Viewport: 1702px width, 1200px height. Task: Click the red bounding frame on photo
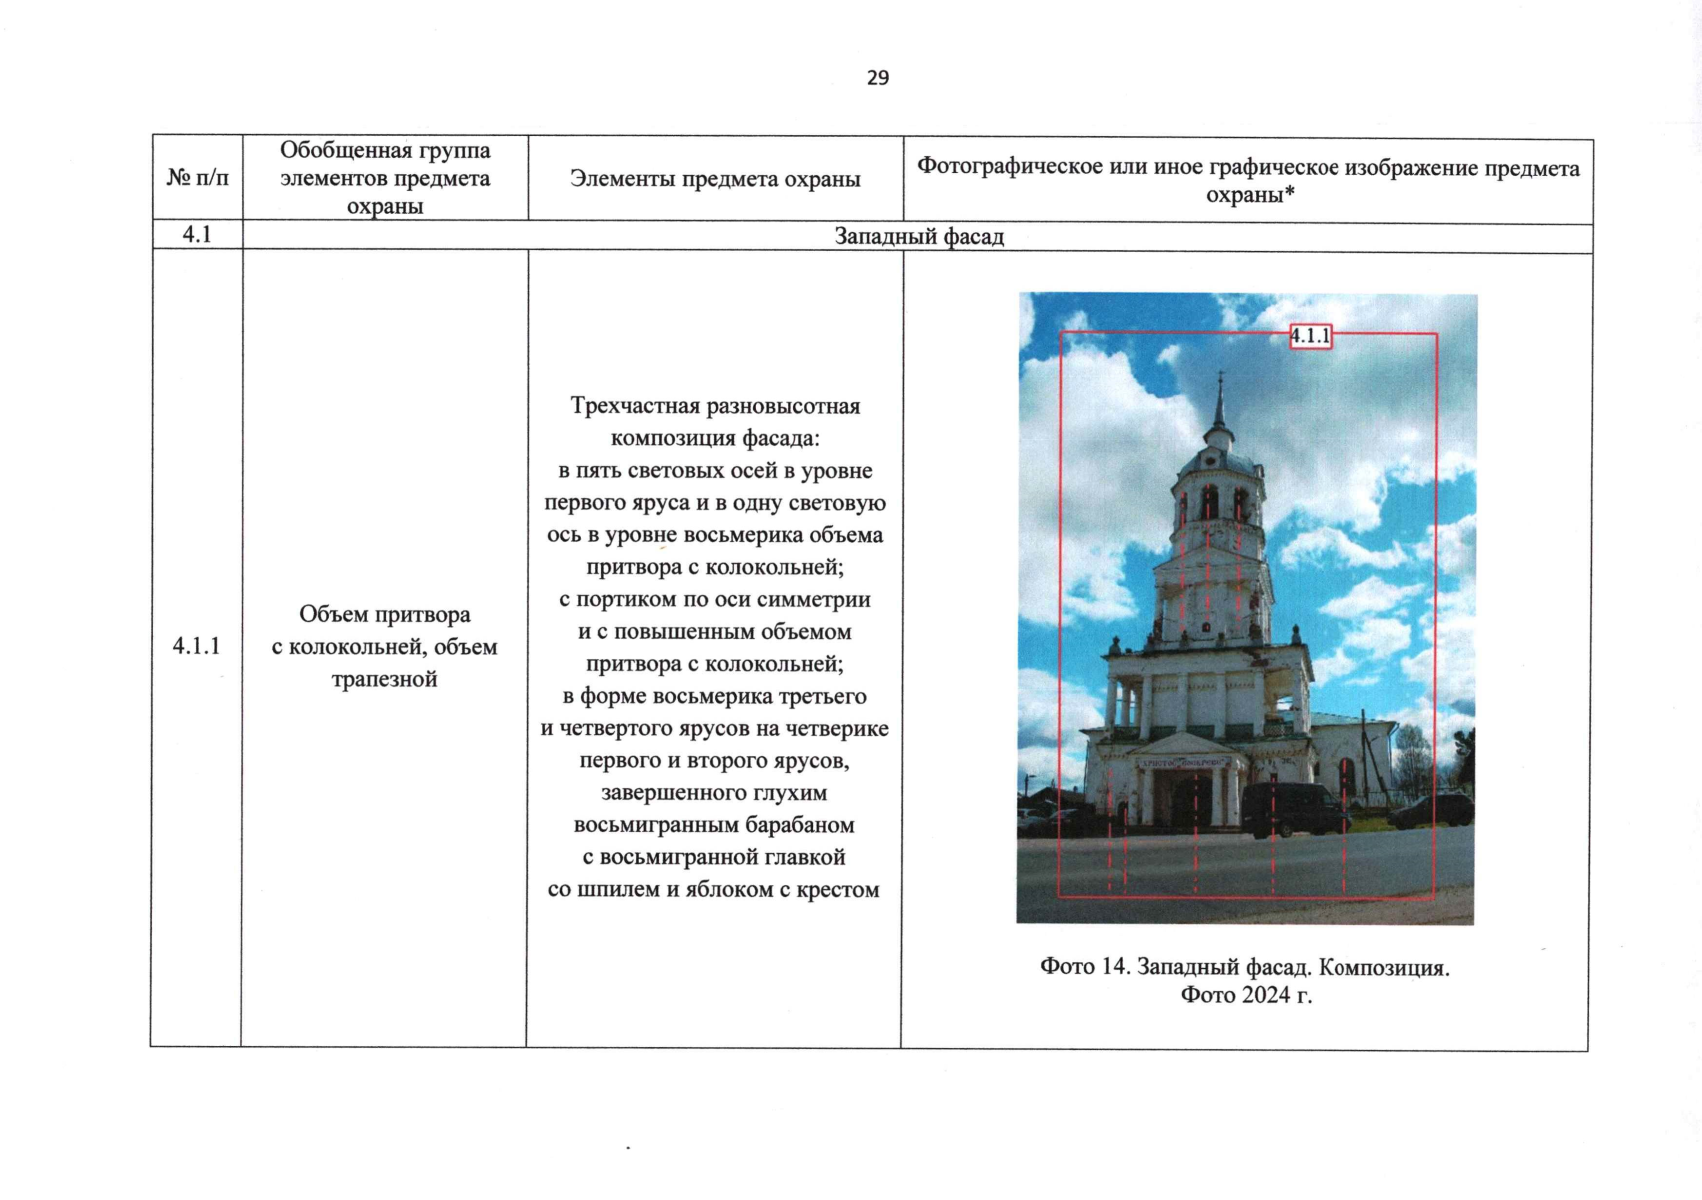point(1060,600)
